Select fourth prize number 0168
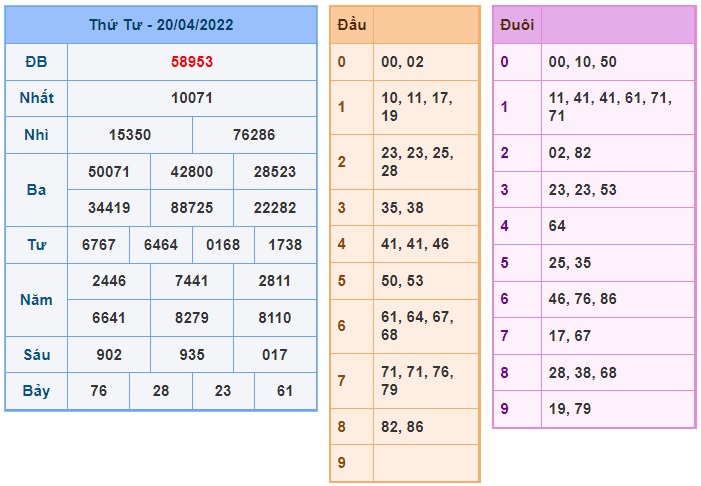This screenshot has height=486, width=701. click(223, 245)
